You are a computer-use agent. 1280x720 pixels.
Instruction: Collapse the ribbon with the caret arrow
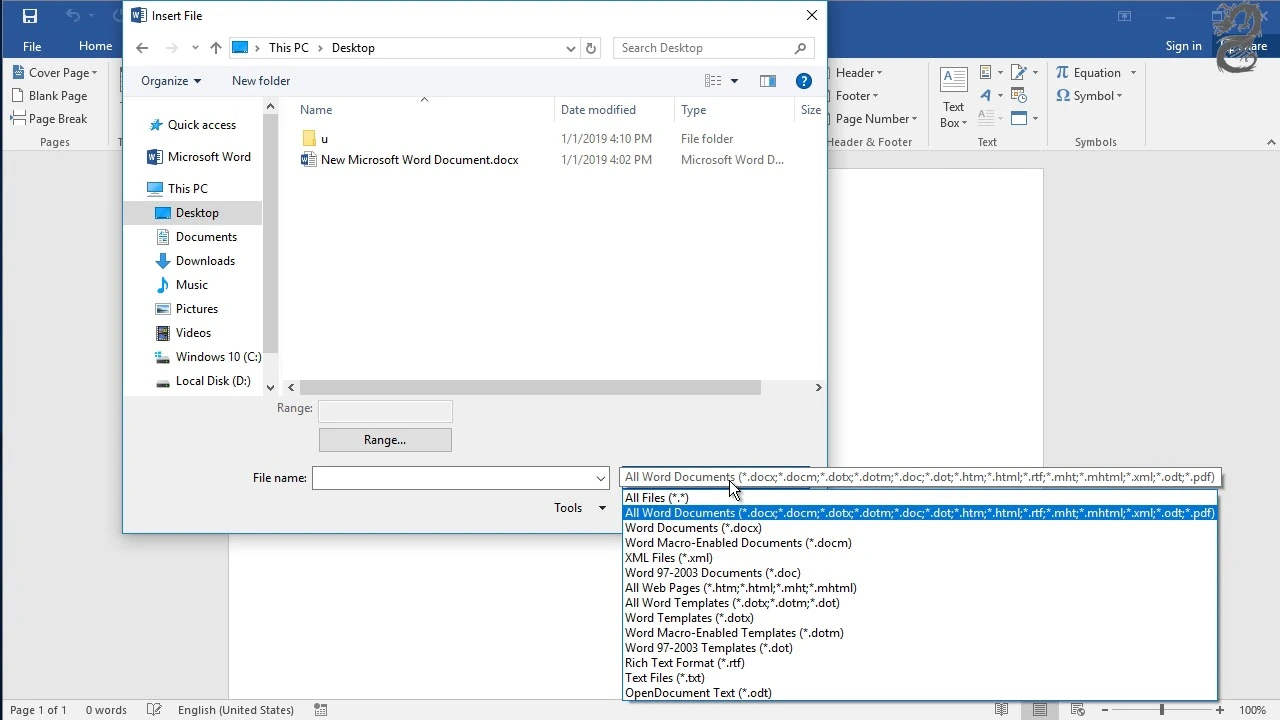[x=1271, y=143]
